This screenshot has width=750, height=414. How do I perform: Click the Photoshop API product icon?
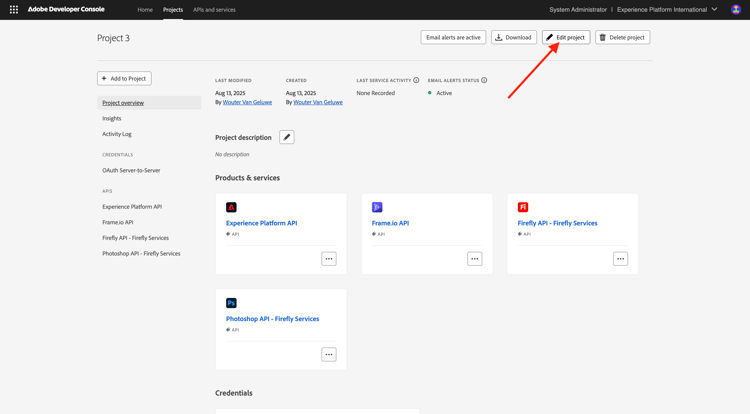231,303
